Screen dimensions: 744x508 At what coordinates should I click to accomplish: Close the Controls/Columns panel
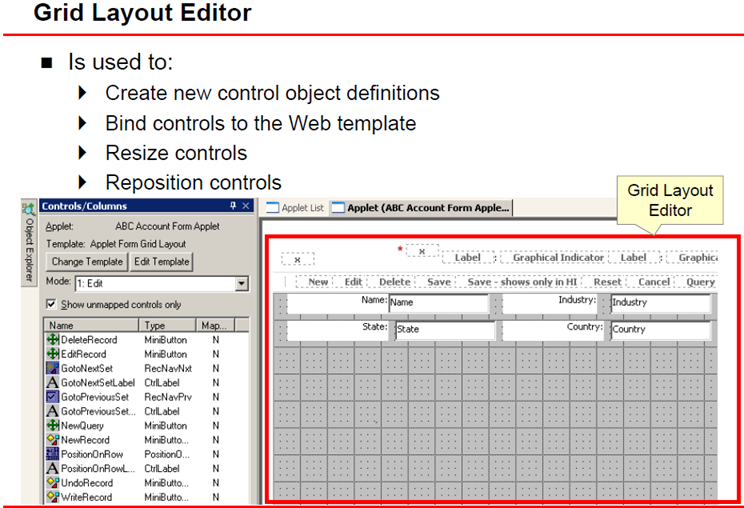click(x=246, y=205)
